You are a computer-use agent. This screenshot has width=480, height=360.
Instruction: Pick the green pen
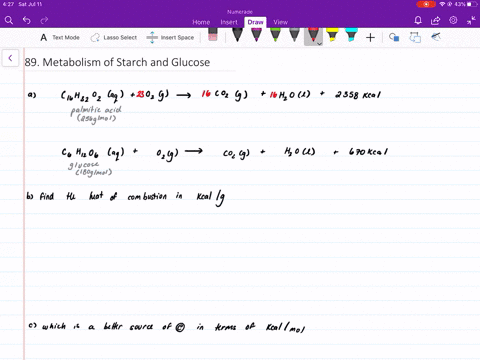[x=275, y=35]
